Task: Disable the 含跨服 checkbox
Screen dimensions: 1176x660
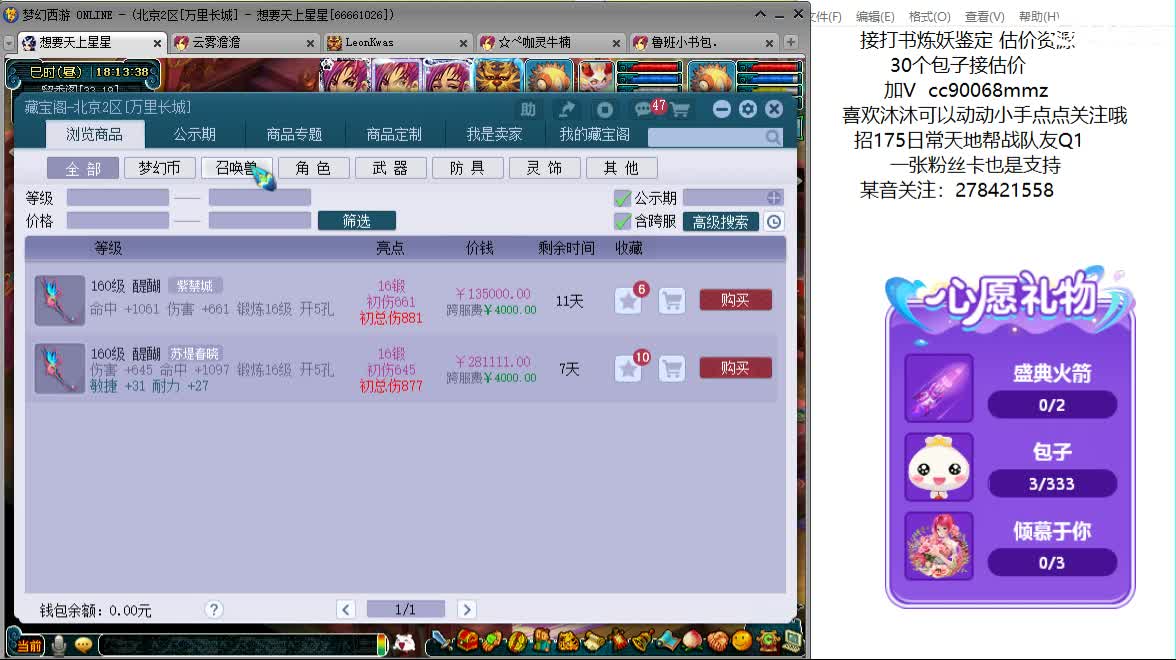Action: point(623,222)
